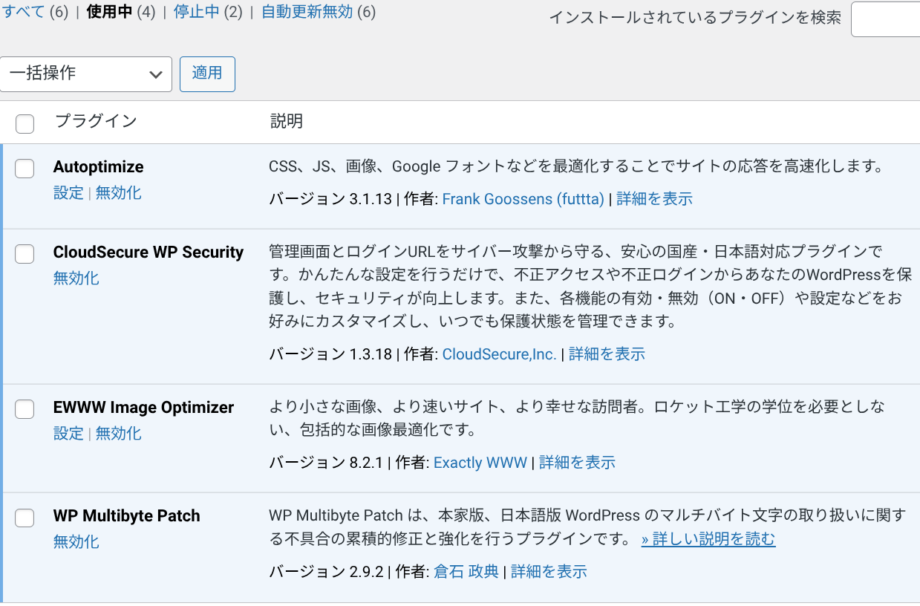
Task: Check the EWWW Image Optimizer checkbox
Action: click(25, 409)
